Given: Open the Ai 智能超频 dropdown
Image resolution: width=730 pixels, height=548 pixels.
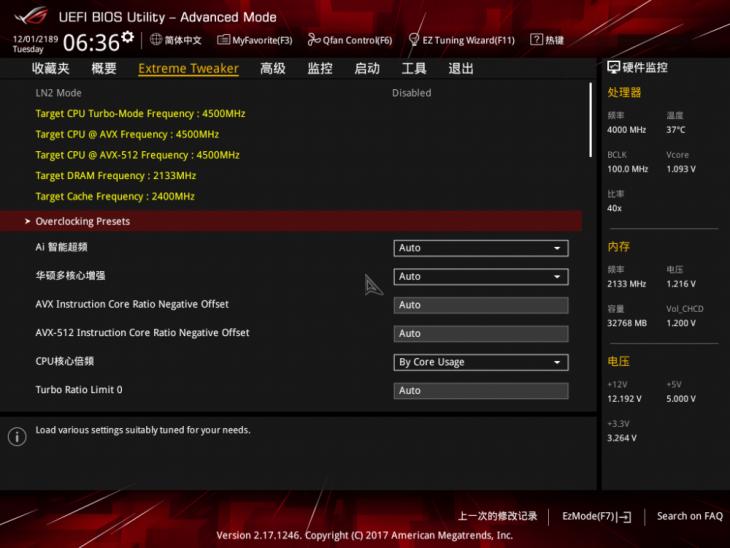Looking at the screenshot, I should pyautogui.click(x=480, y=248).
